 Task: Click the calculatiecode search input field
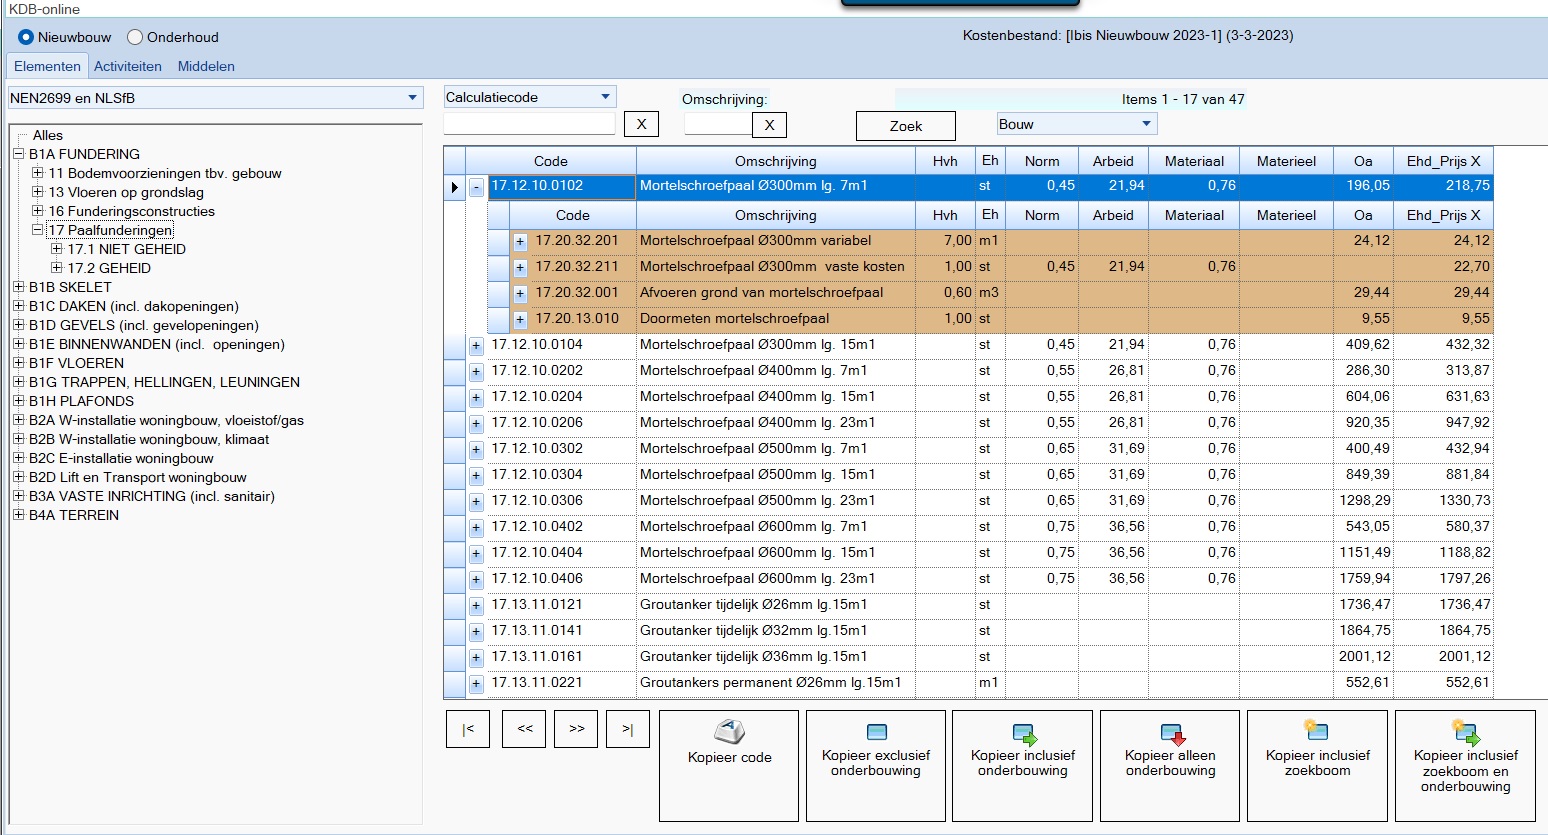[x=529, y=124]
